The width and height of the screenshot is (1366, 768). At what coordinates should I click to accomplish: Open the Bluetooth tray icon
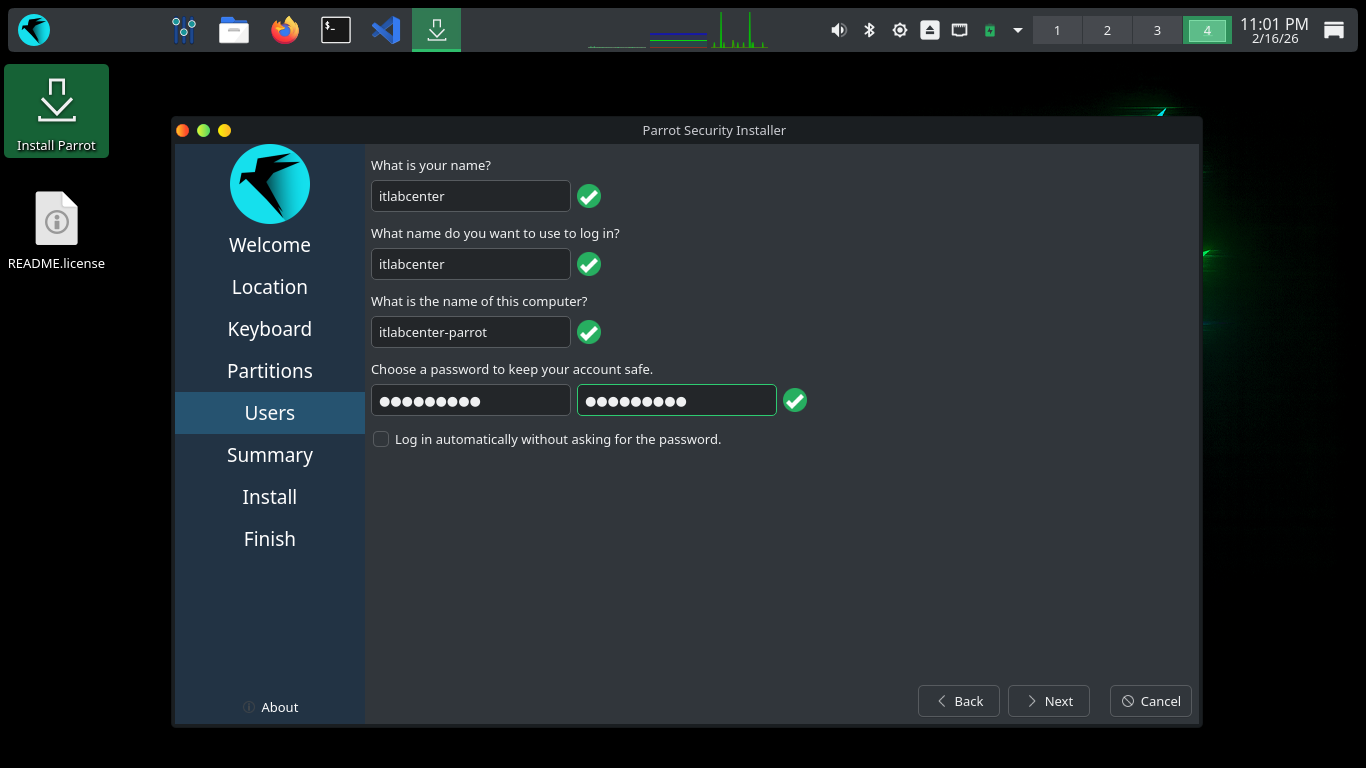pyautogui.click(x=869, y=30)
